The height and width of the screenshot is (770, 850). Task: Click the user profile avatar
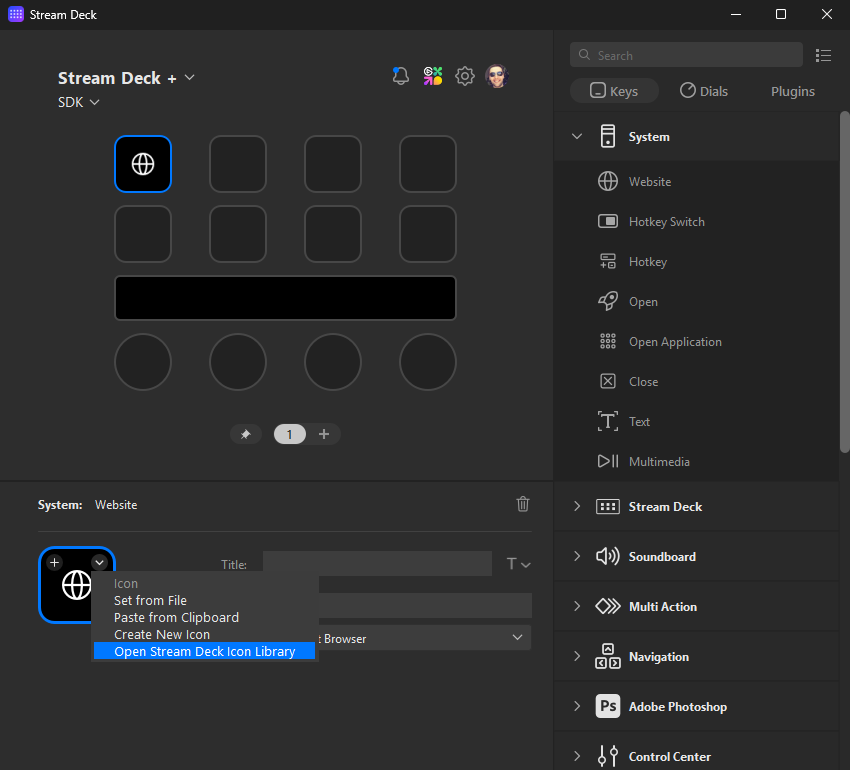point(496,76)
